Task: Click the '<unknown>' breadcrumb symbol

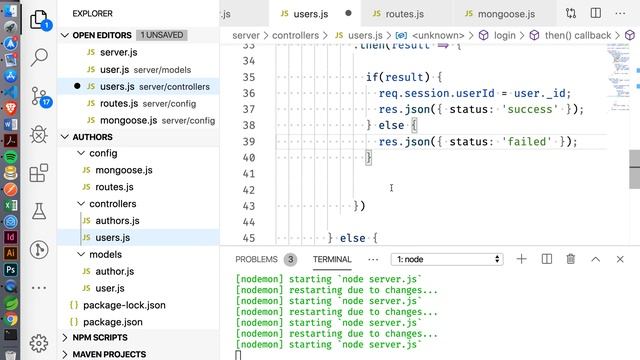Action: tap(438, 36)
